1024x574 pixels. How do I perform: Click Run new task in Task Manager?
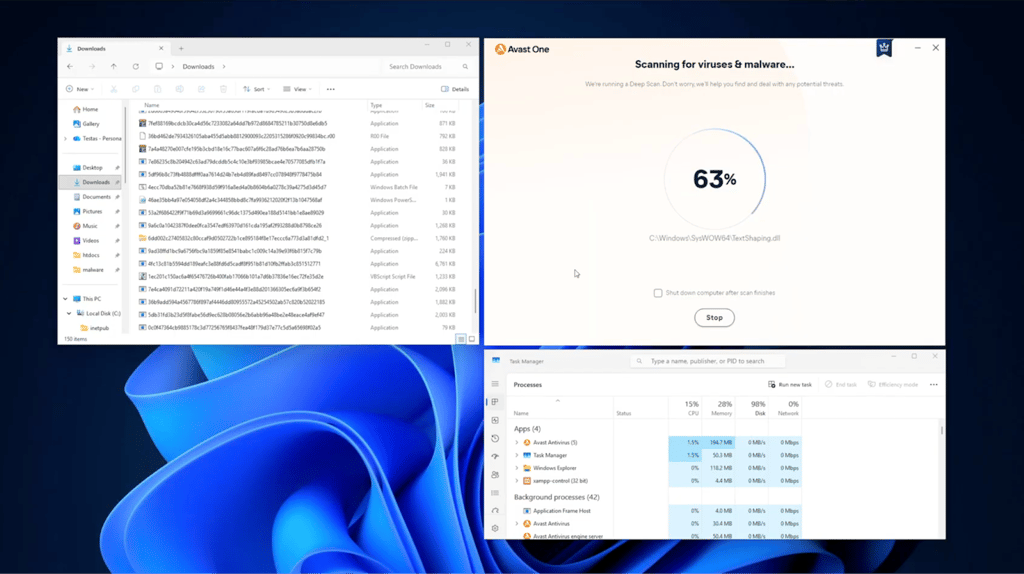coord(790,385)
